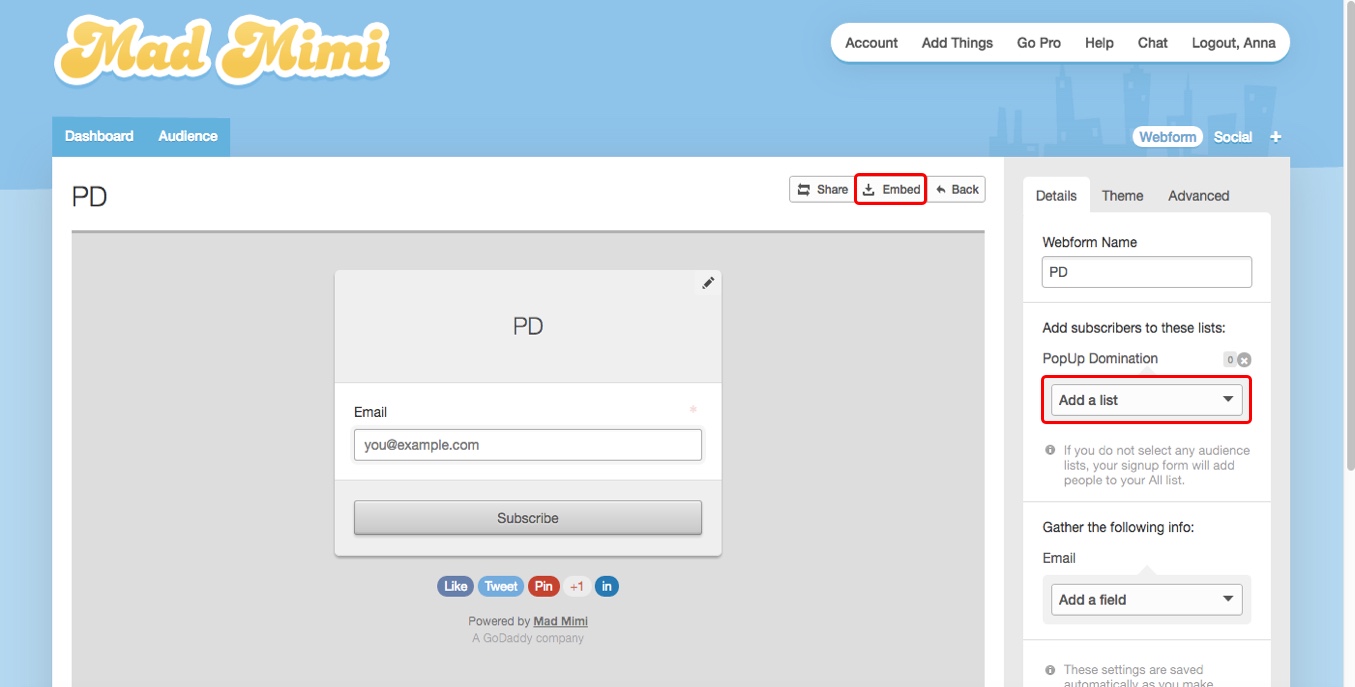Open the Add Things menu
This screenshot has width=1355, height=687.
[957, 43]
